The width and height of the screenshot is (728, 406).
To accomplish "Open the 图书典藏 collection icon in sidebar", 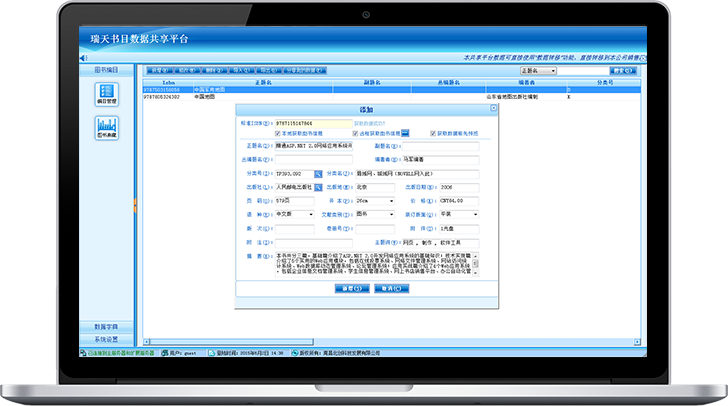I will point(105,127).
